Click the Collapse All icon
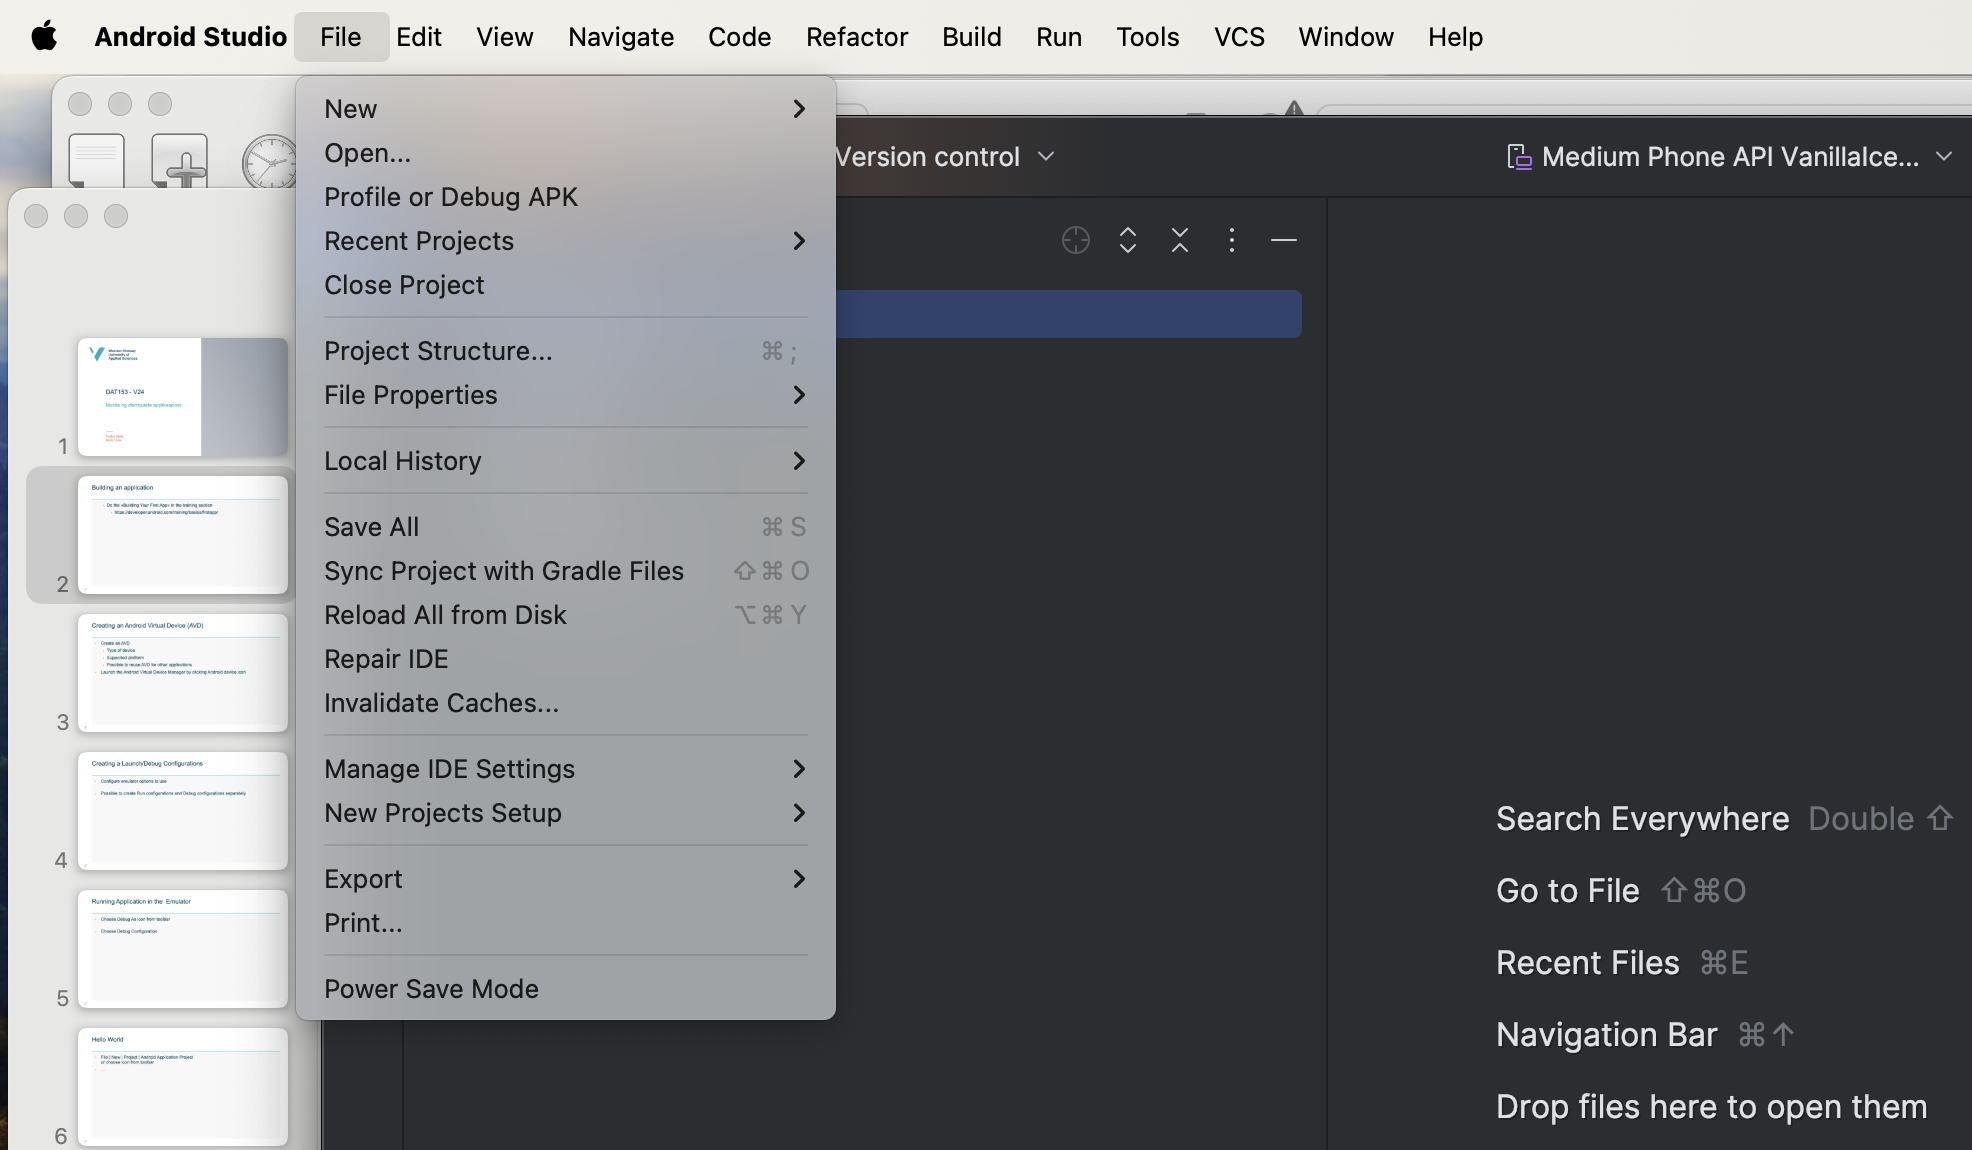Viewport: 1972px width, 1150px height. click(x=1180, y=240)
